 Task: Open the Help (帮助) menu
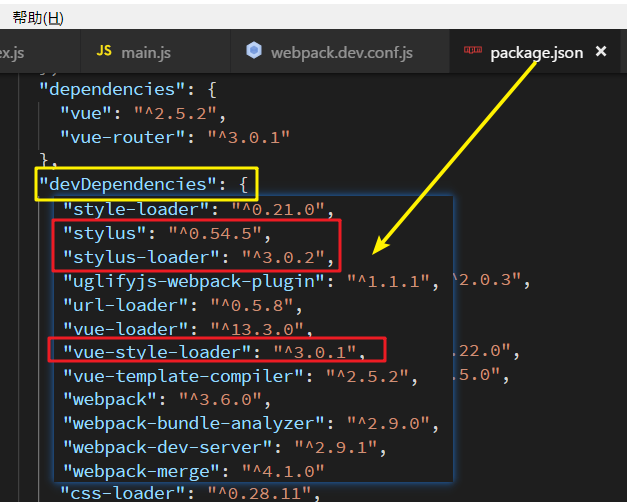pyautogui.click(x=38, y=18)
